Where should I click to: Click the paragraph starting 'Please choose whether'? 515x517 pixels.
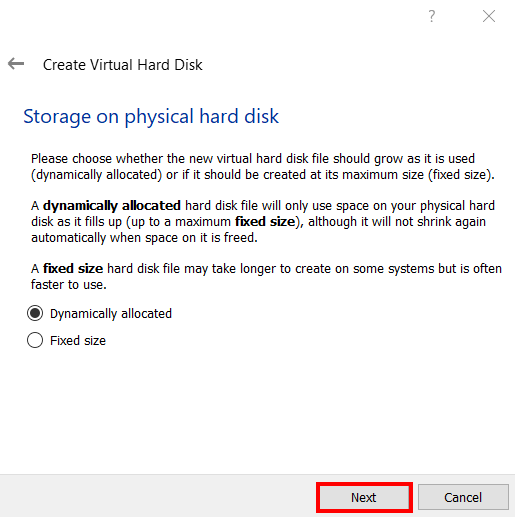pos(263,167)
